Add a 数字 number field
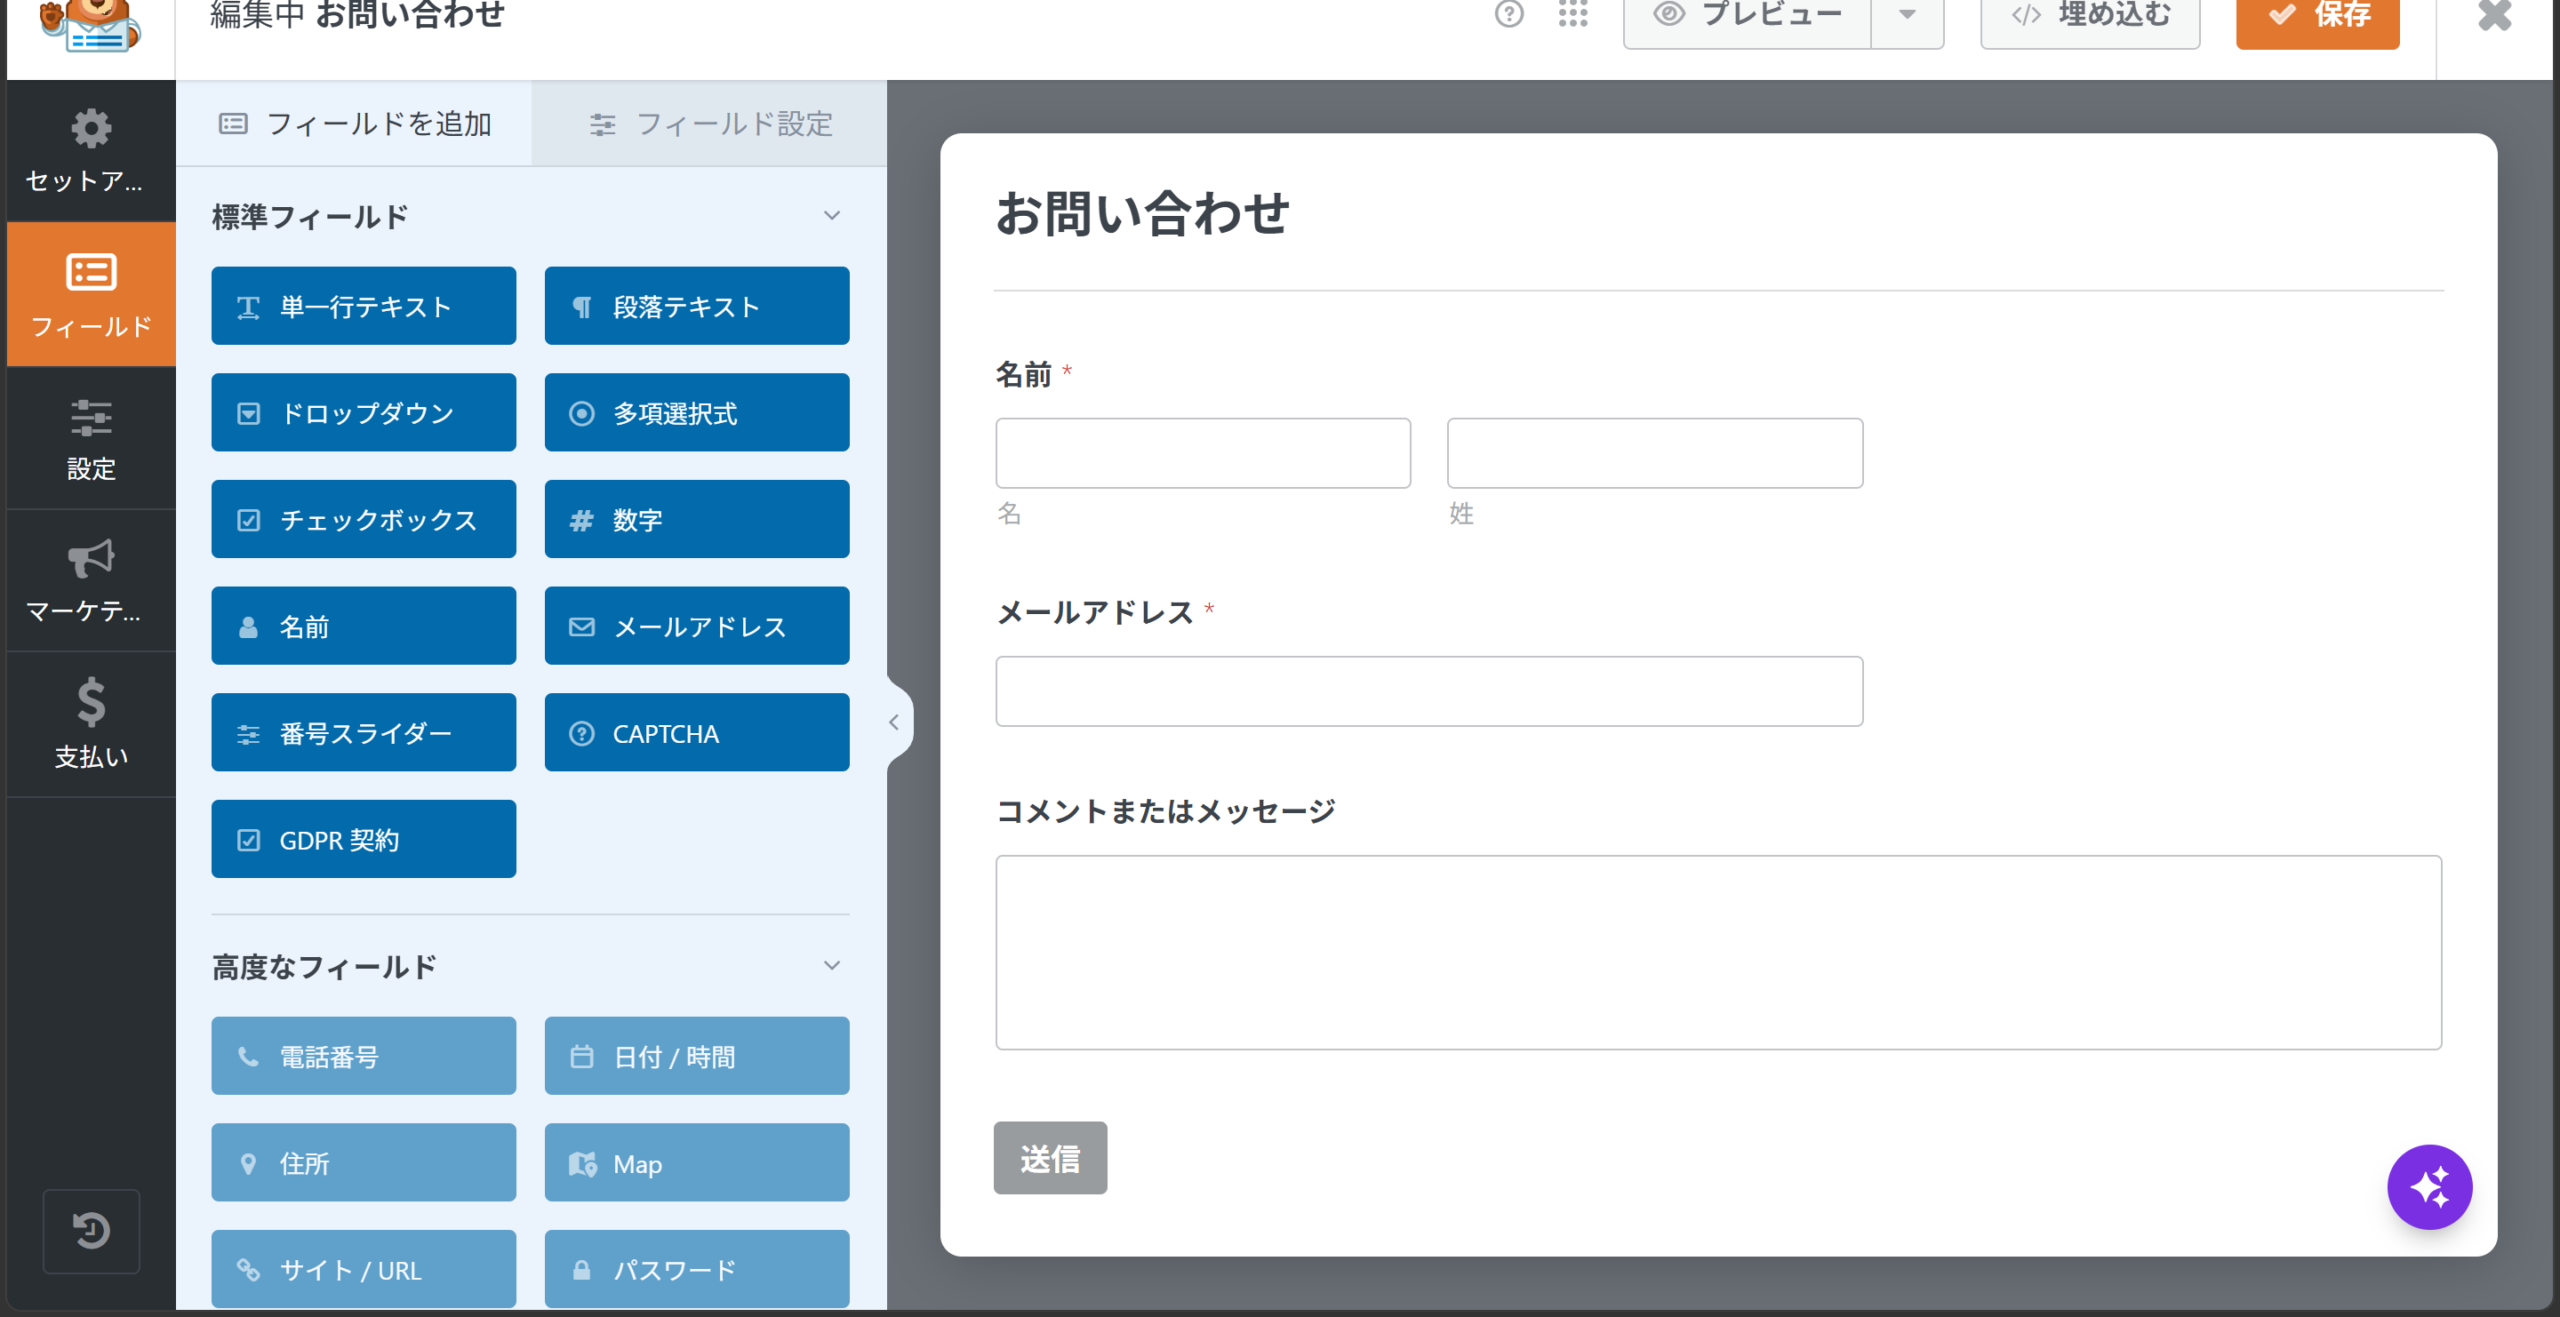Viewport: 2560px width, 1317px height. coord(697,519)
